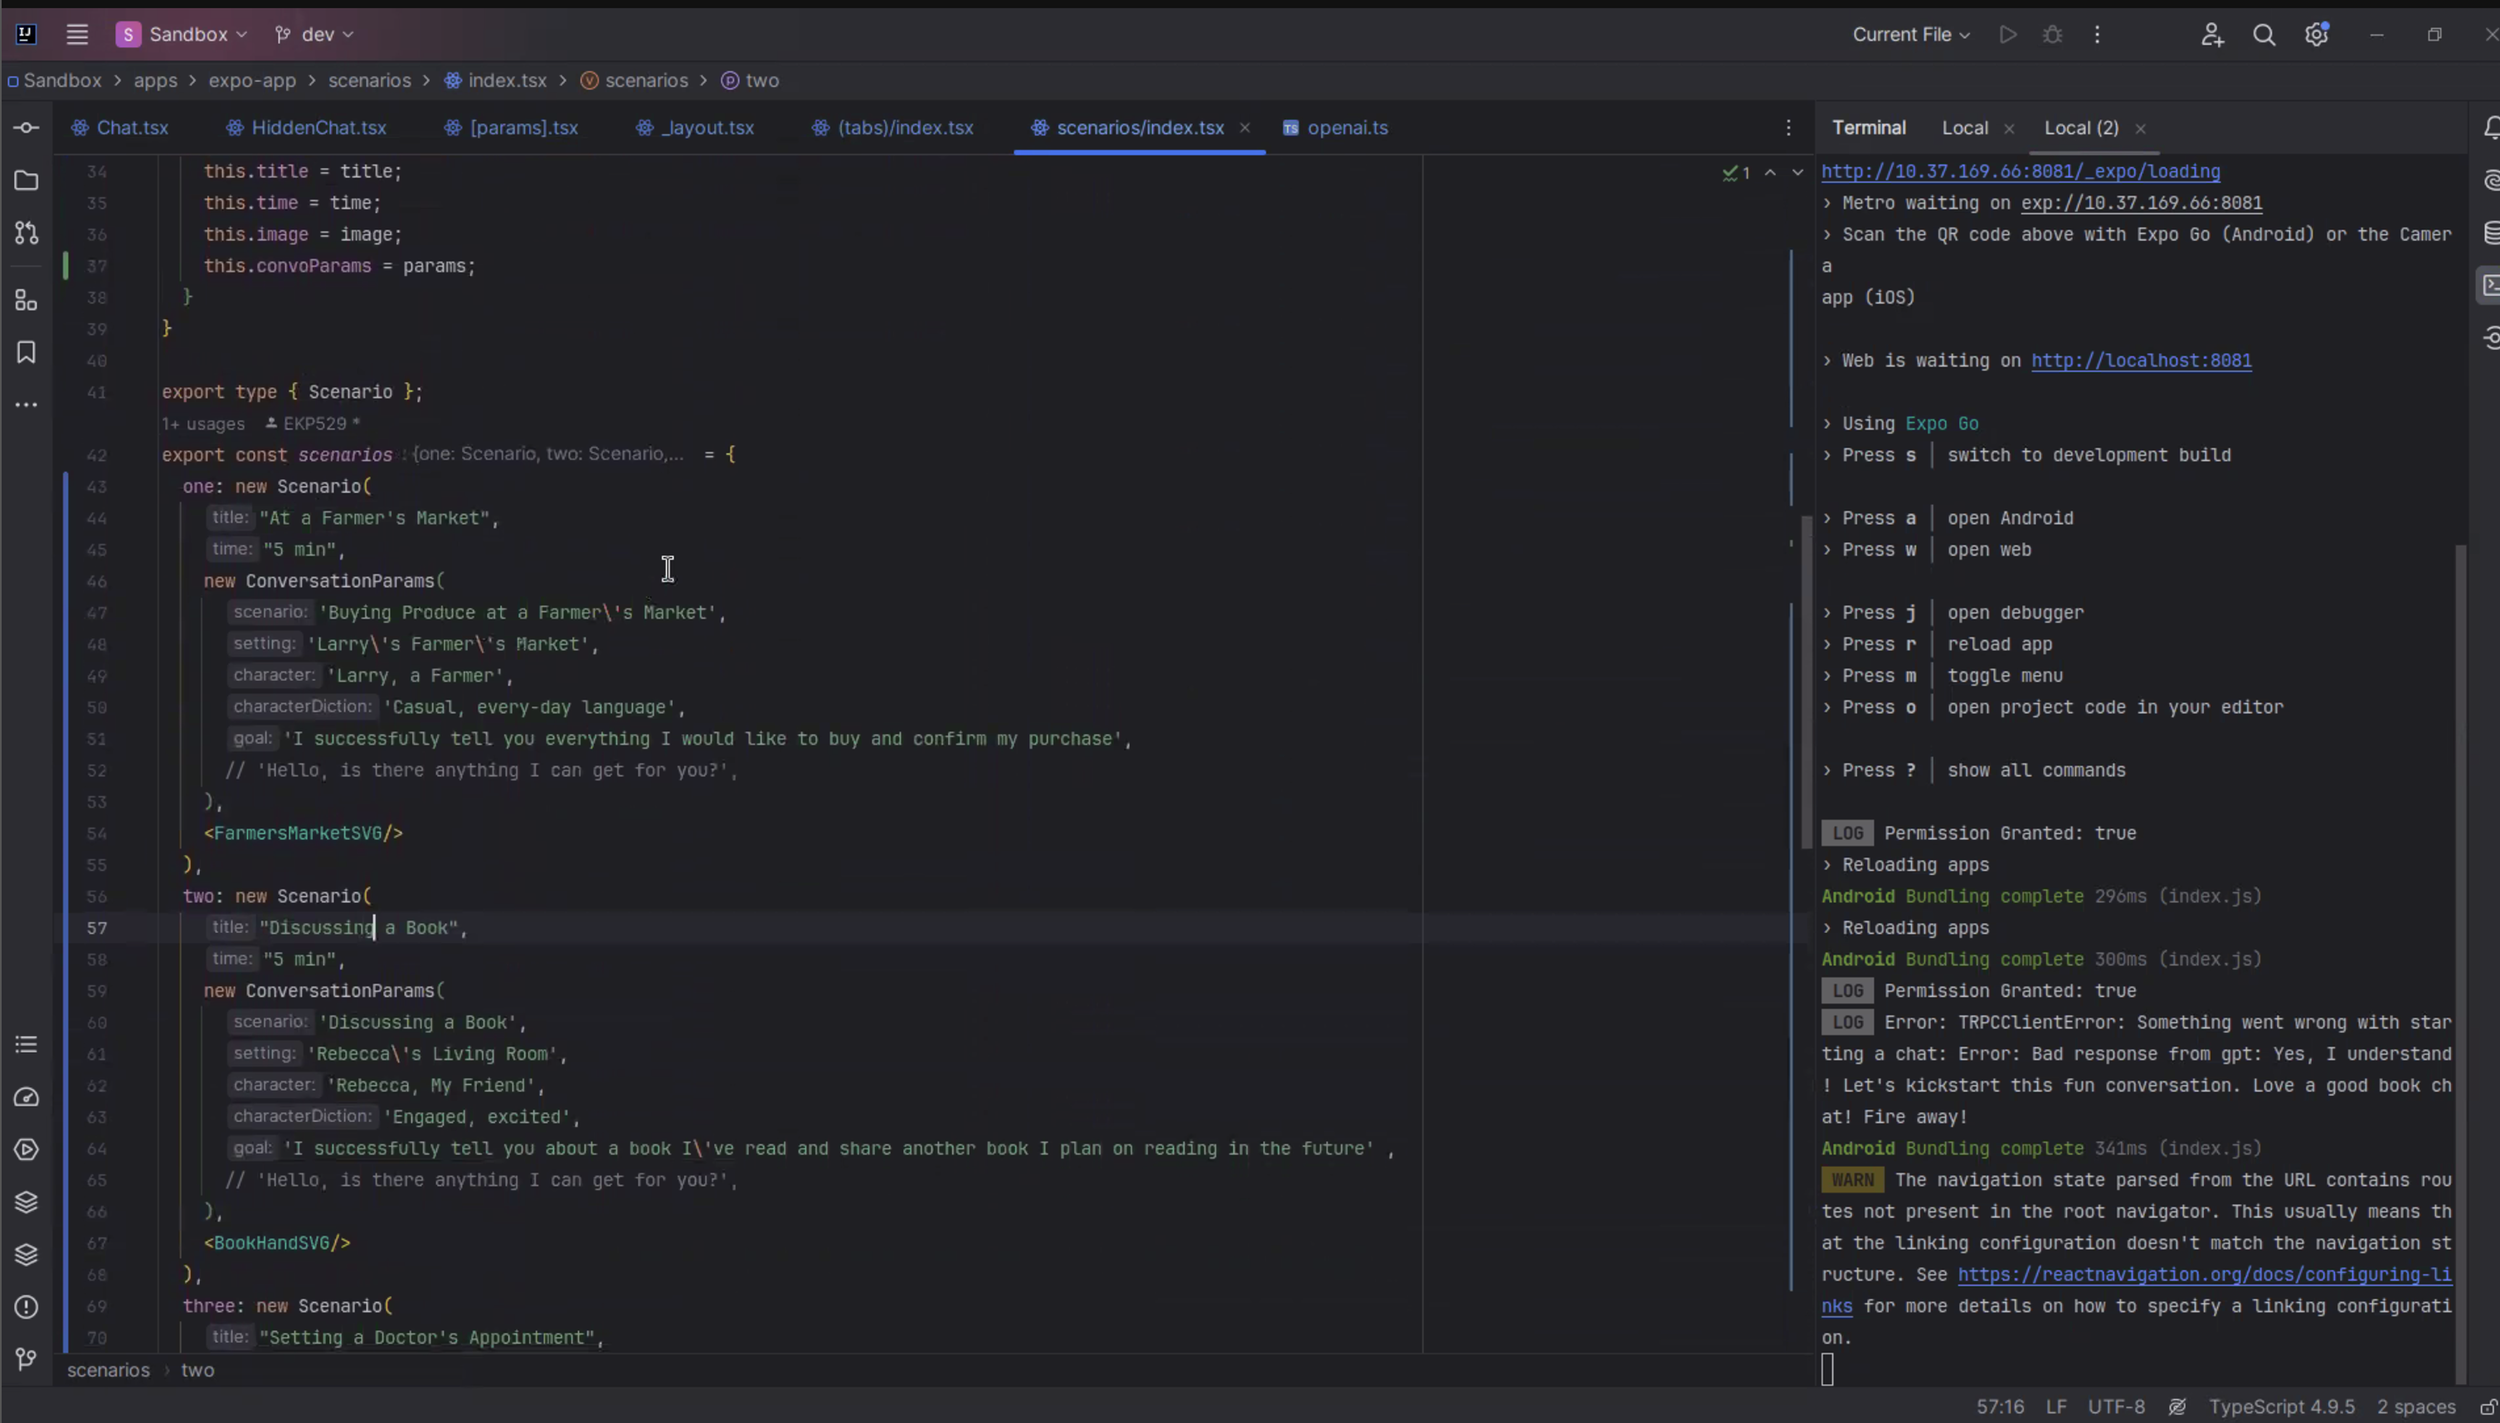Open the main hamburger menu

77,35
